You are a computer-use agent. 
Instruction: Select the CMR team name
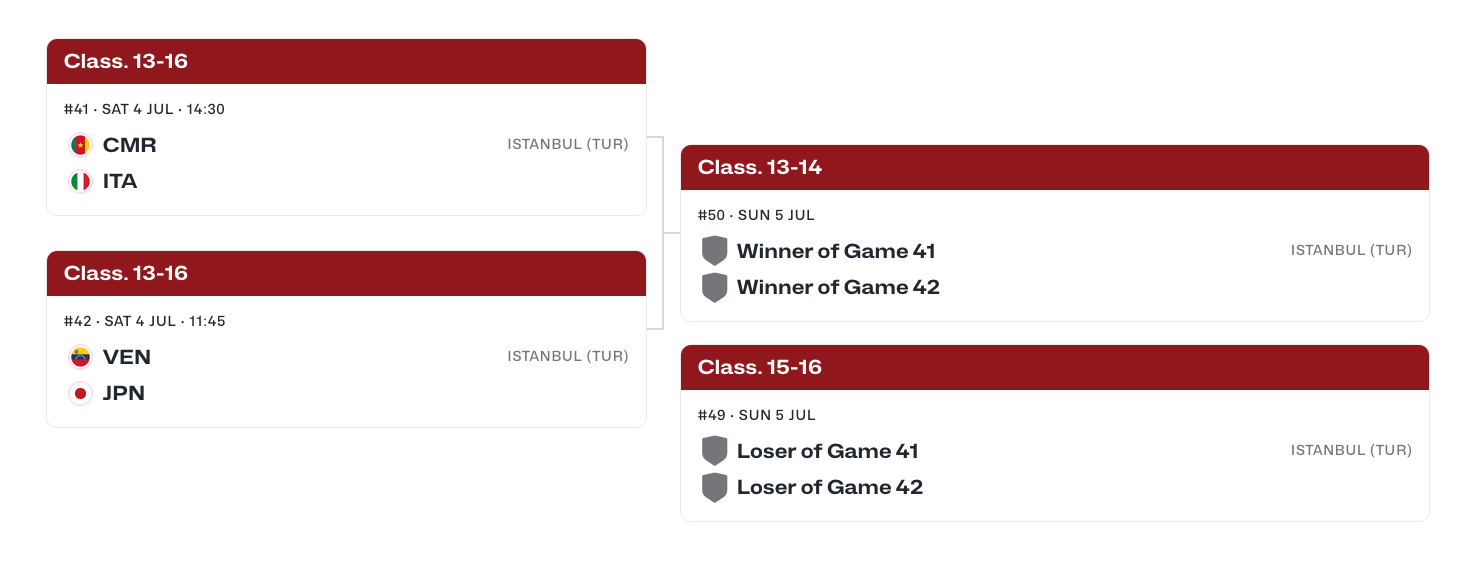[130, 145]
